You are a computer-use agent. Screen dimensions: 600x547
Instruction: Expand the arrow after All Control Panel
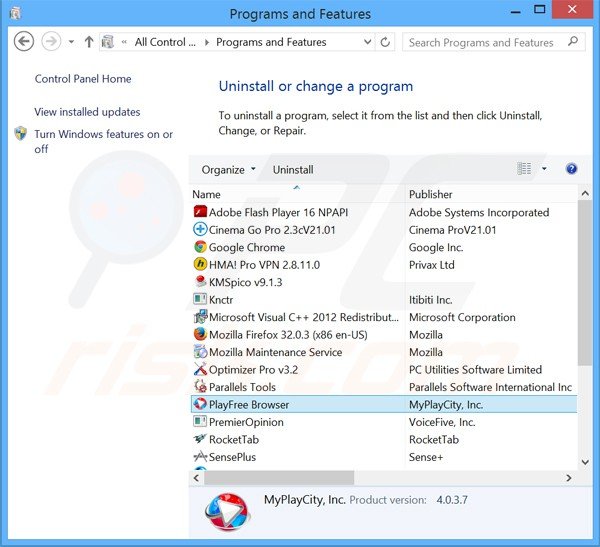(207, 42)
